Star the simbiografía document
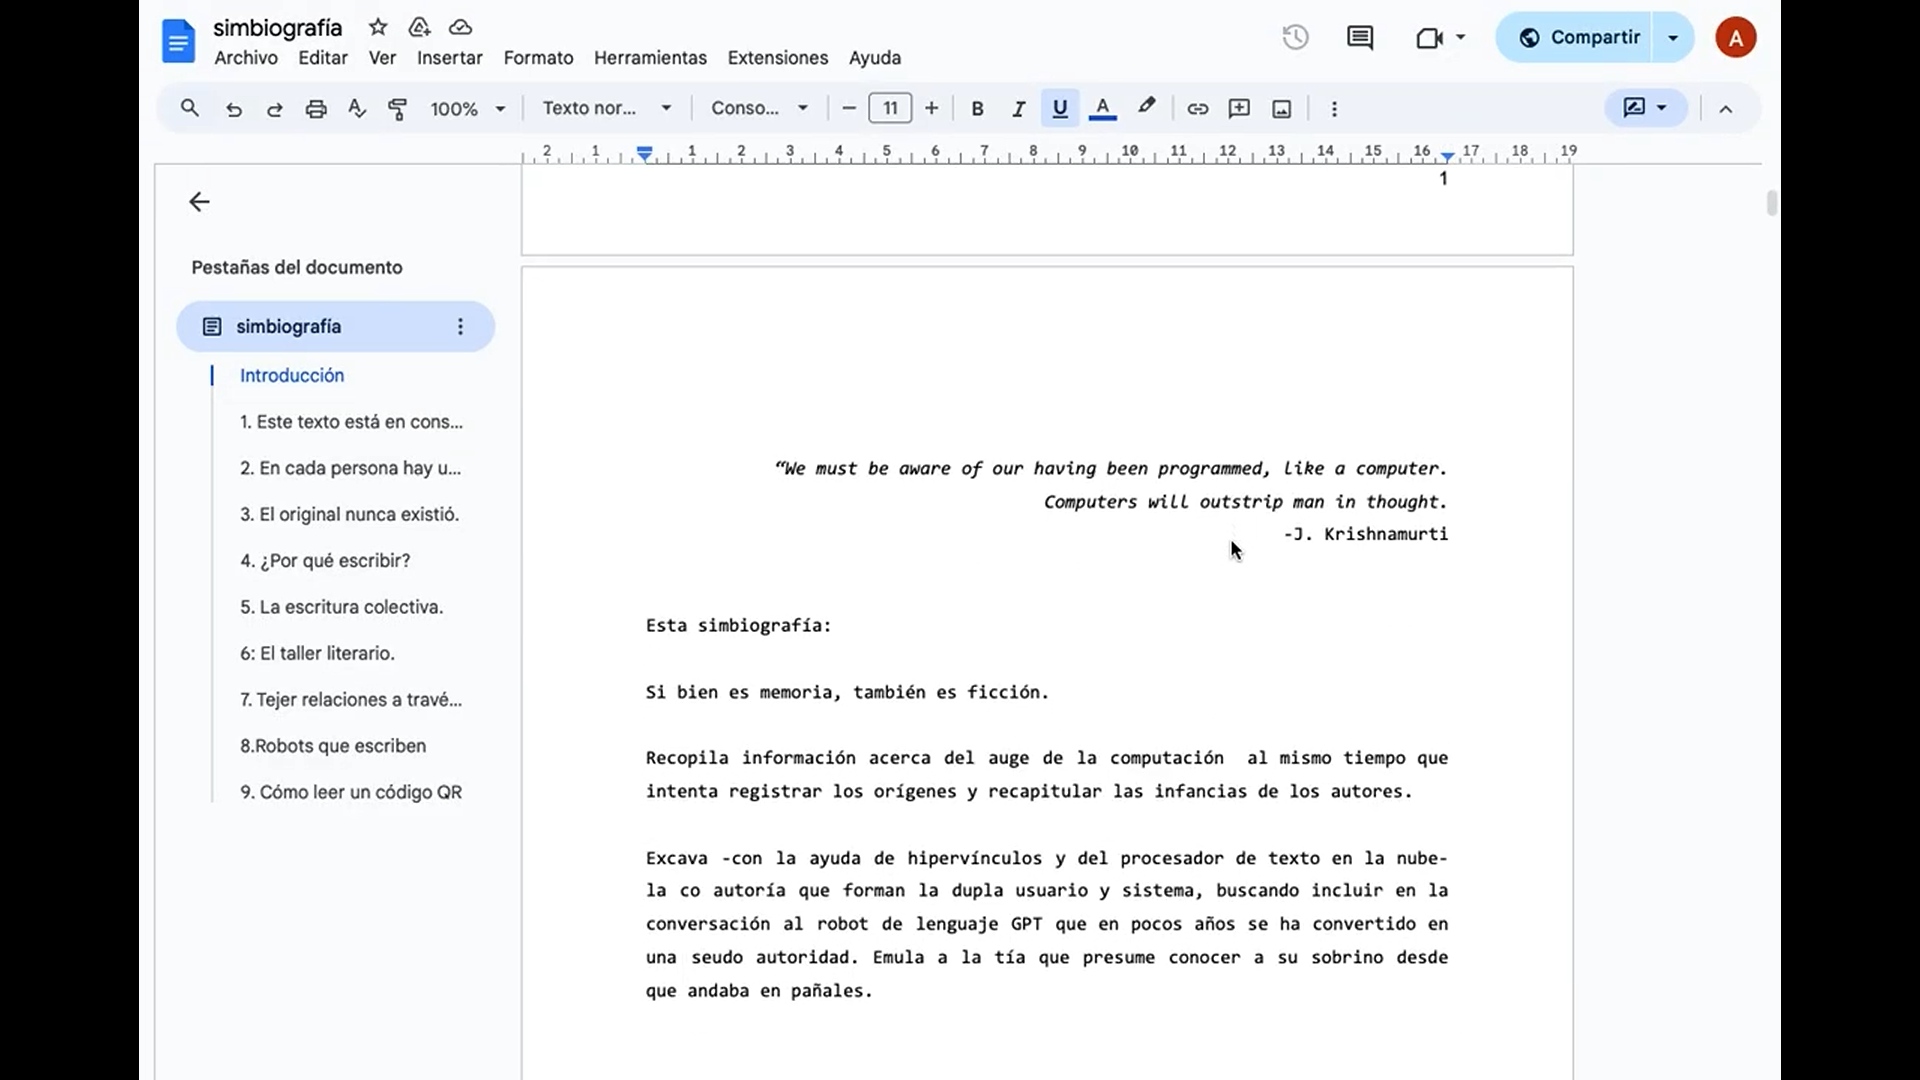The height and width of the screenshot is (1080, 1920). coord(378,27)
